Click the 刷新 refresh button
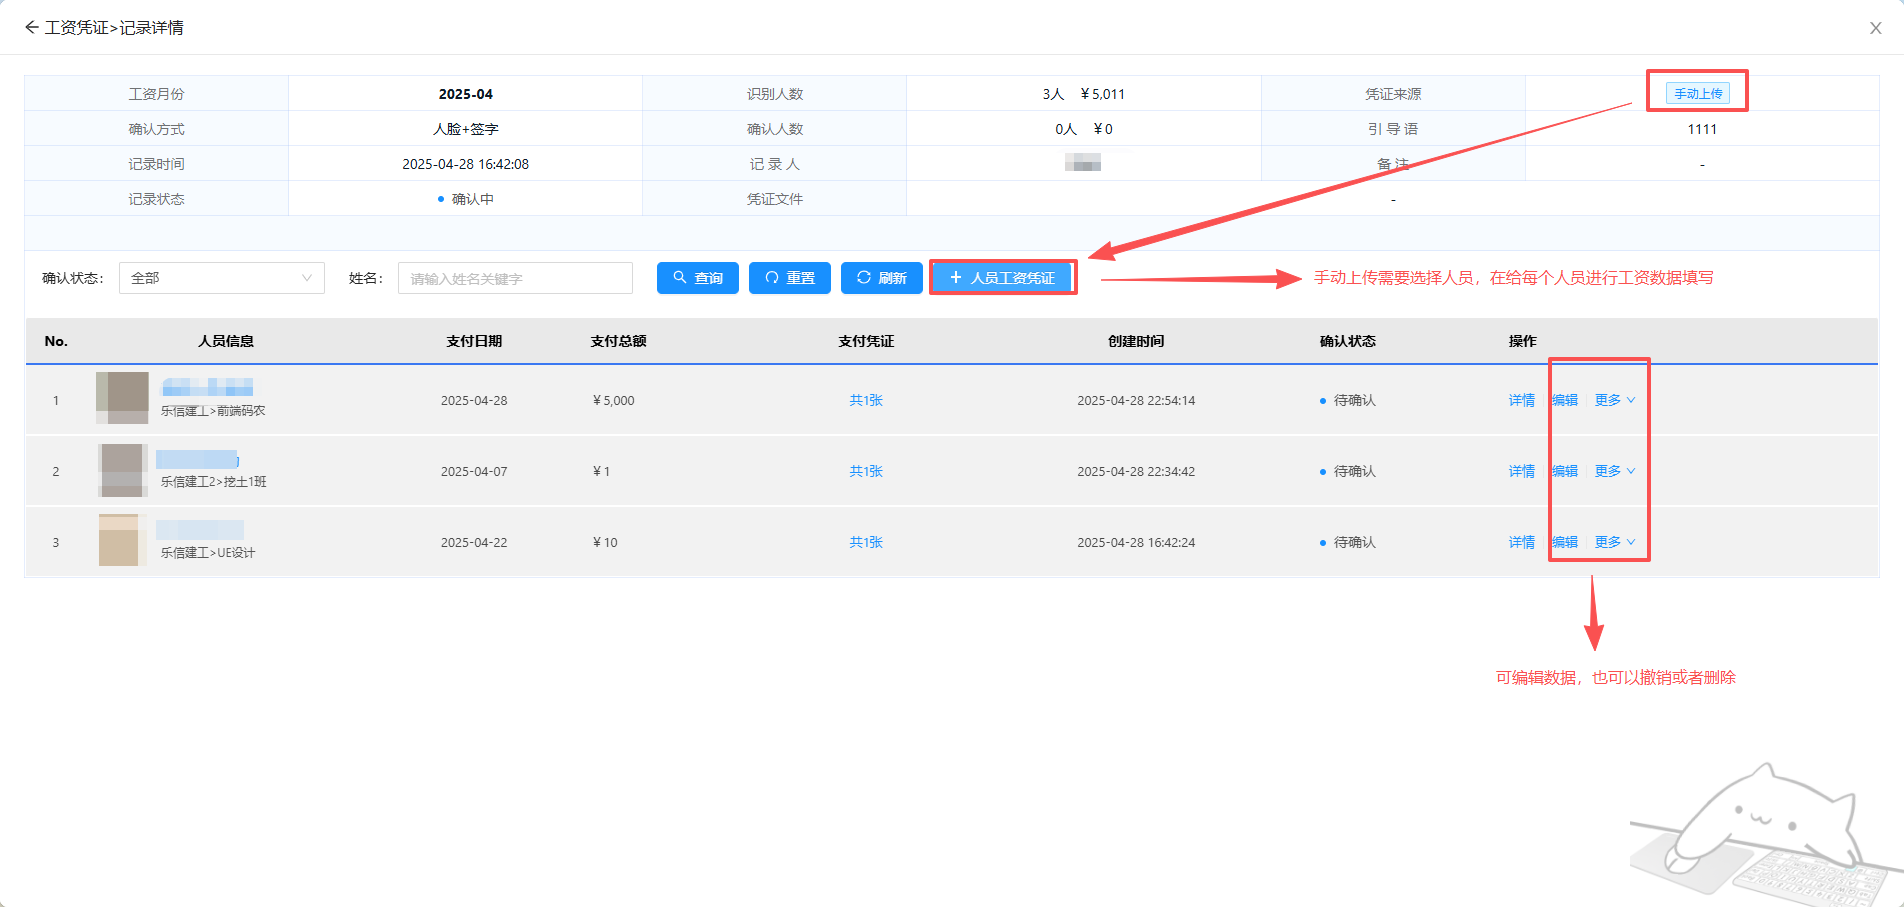Viewport: 1904px width, 907px height. (x=881, y=278)
